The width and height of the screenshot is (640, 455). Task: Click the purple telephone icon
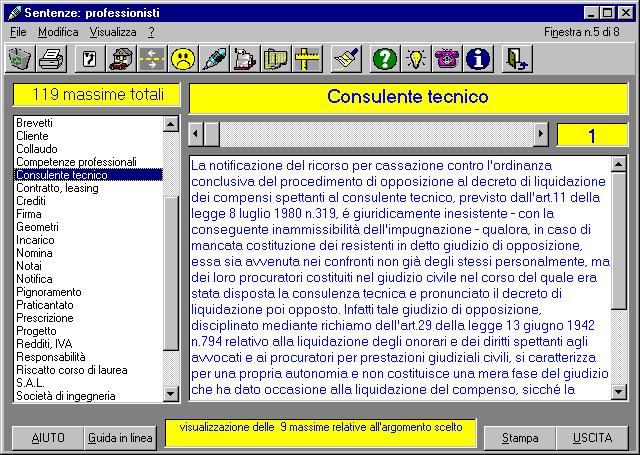pyautogui.click(x=447, y=59)
